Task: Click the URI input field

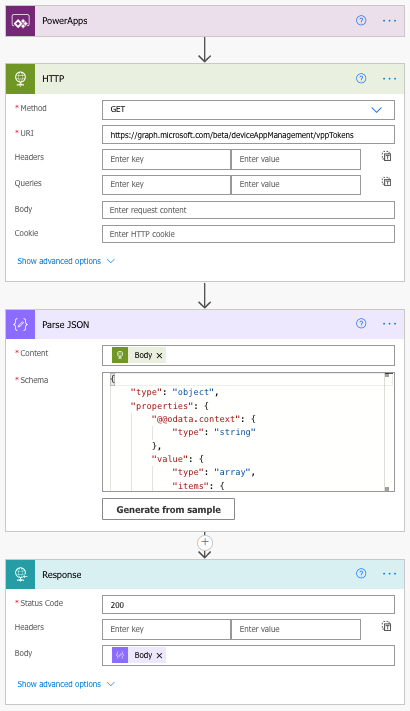Action: [248, 135]
